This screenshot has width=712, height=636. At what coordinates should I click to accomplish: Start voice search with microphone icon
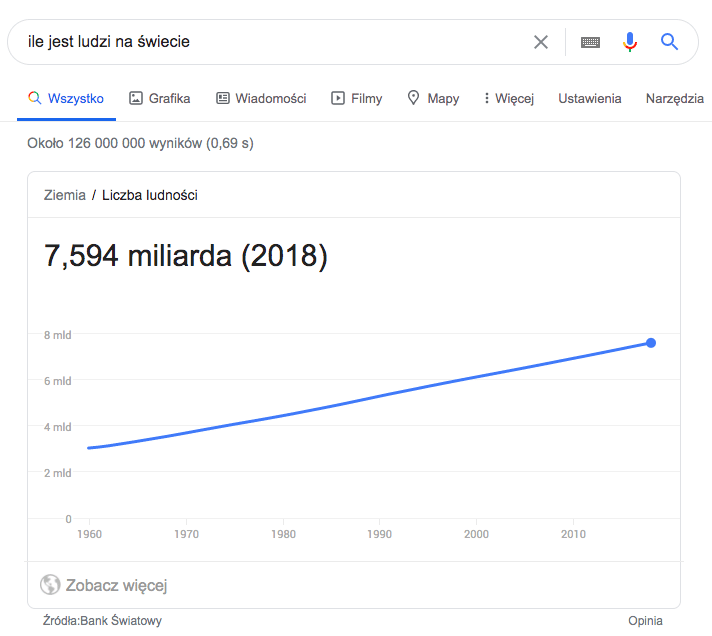(x=629, y=42)
